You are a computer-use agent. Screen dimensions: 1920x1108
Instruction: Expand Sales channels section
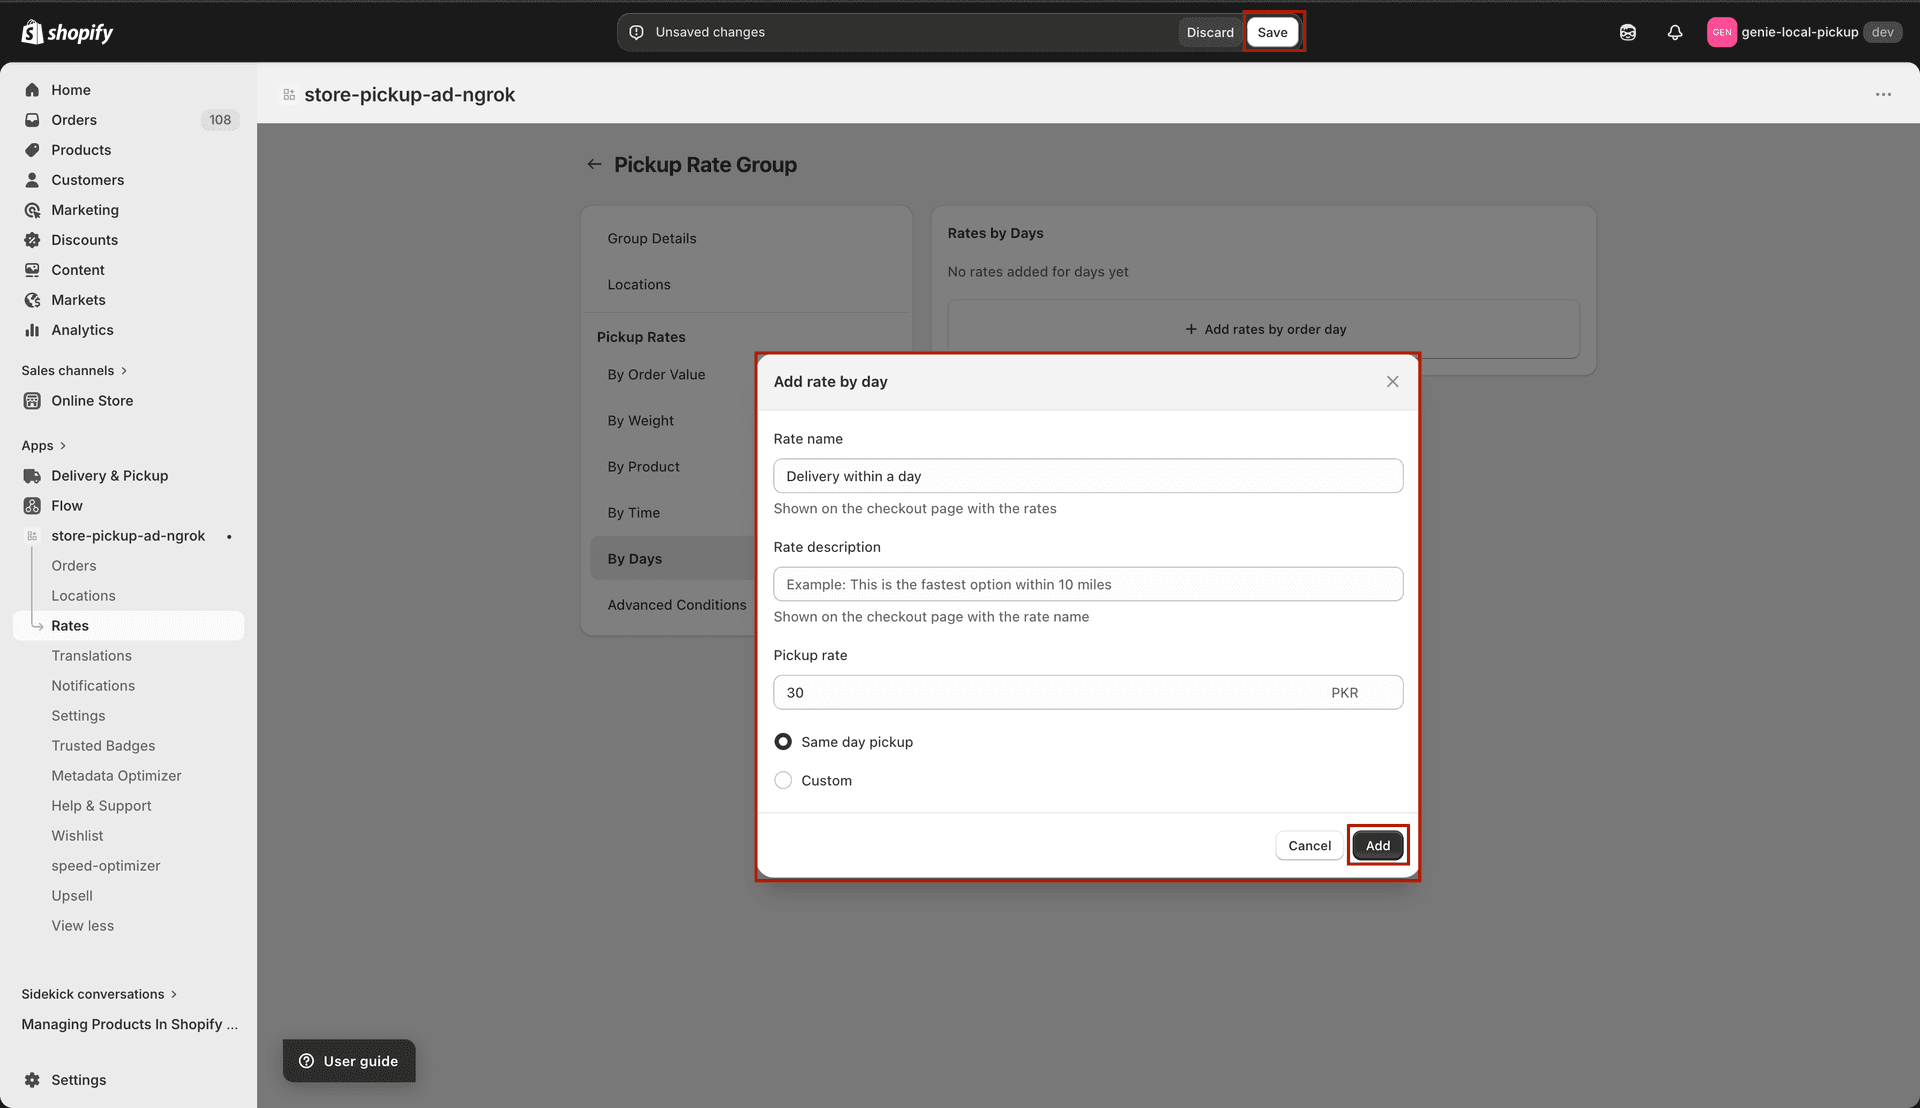click(74, 371)
